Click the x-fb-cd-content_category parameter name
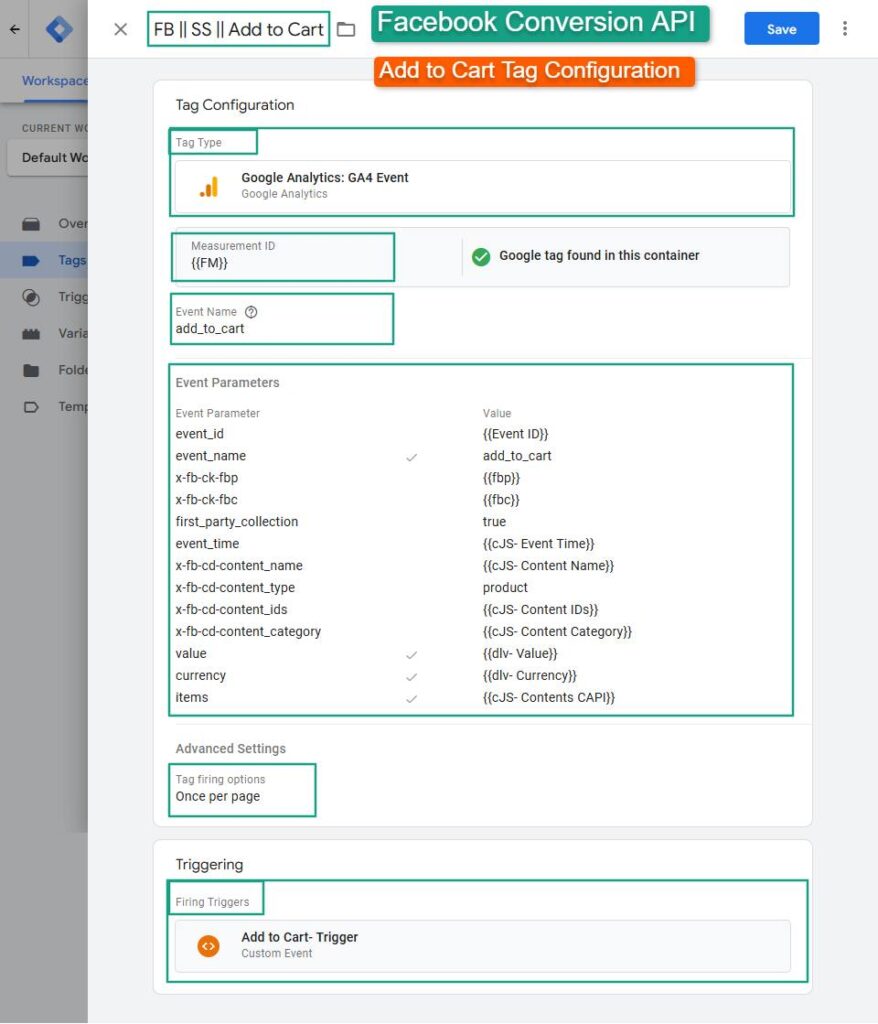 coord(248,632)
